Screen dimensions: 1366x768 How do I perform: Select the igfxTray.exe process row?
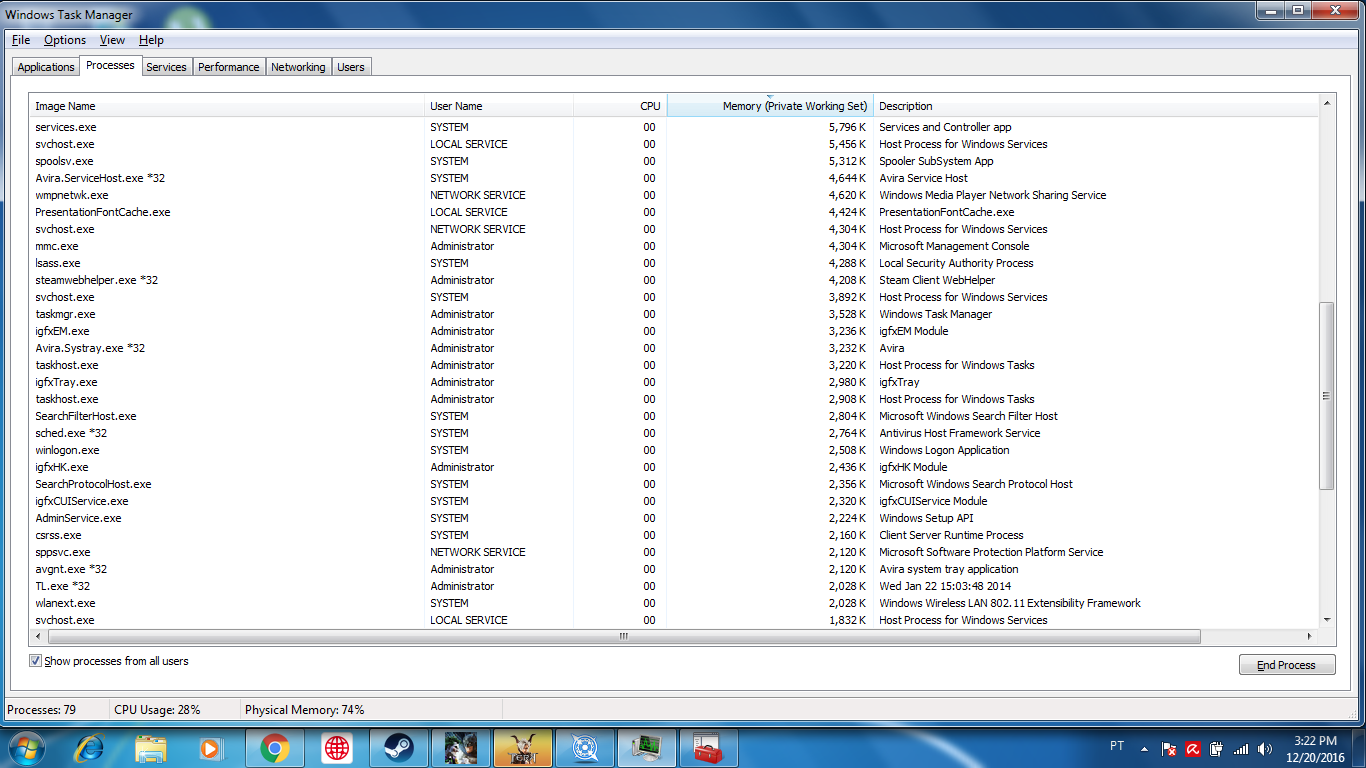point(675,382)
